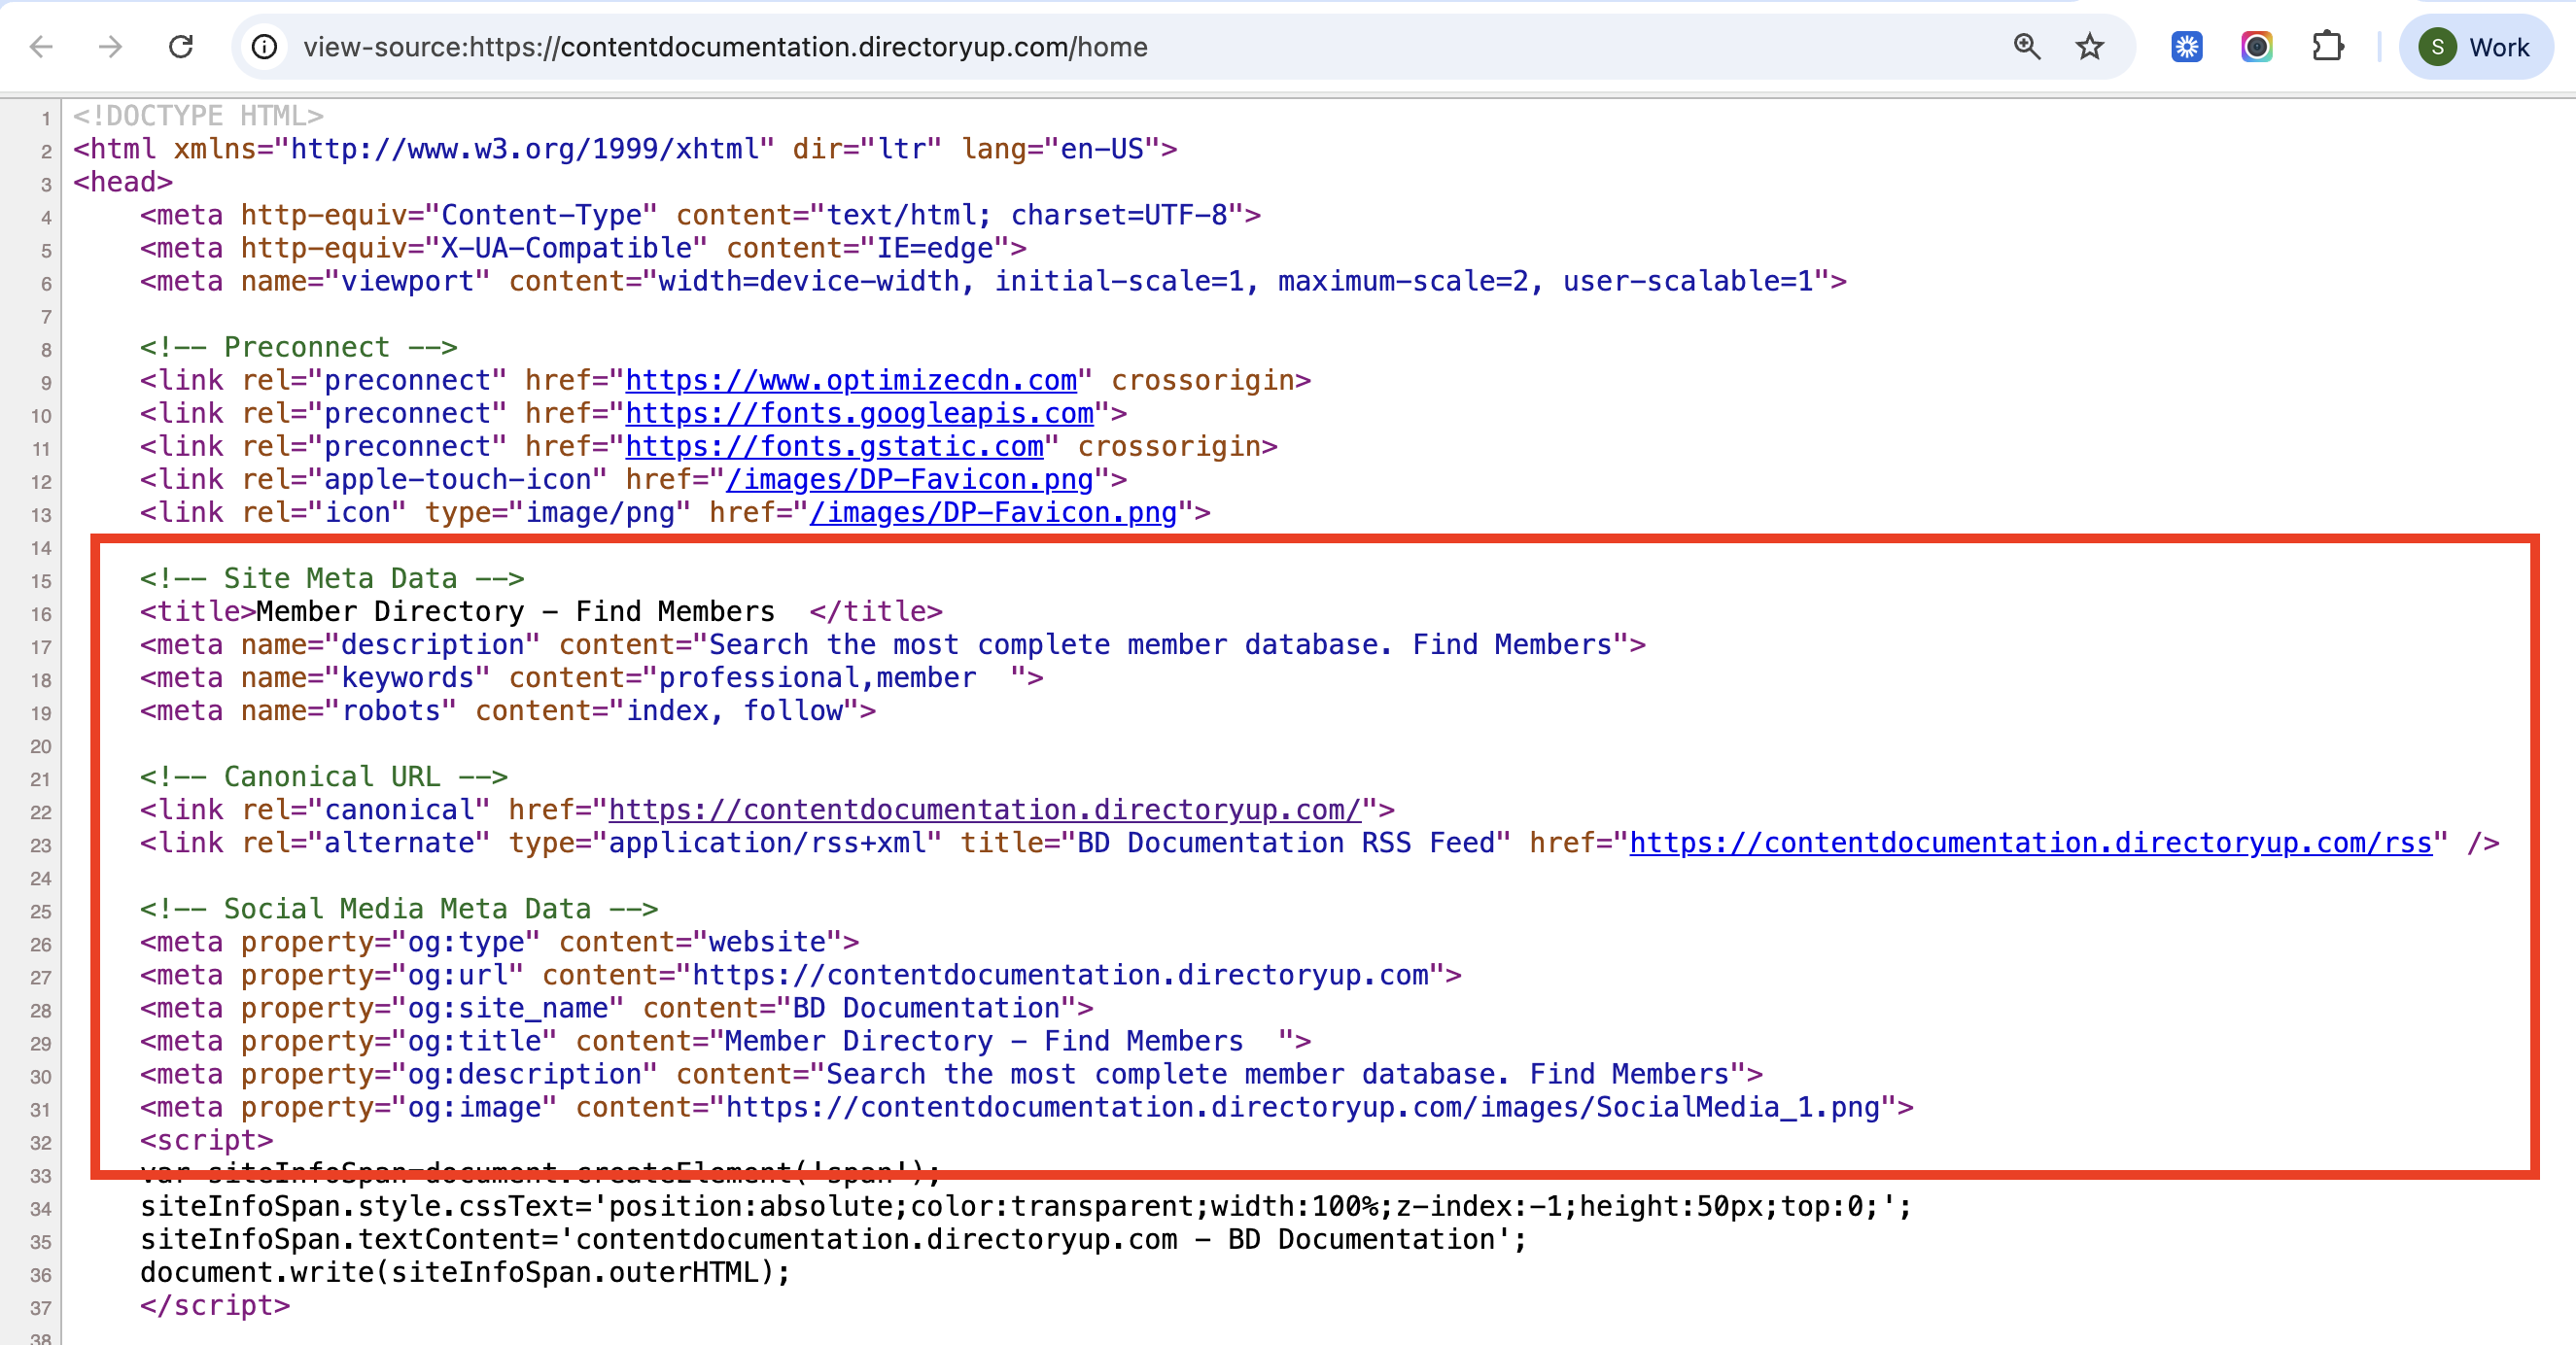
Task: Open the fonts.googleapis.com link
Action: [x=859, y=414]
